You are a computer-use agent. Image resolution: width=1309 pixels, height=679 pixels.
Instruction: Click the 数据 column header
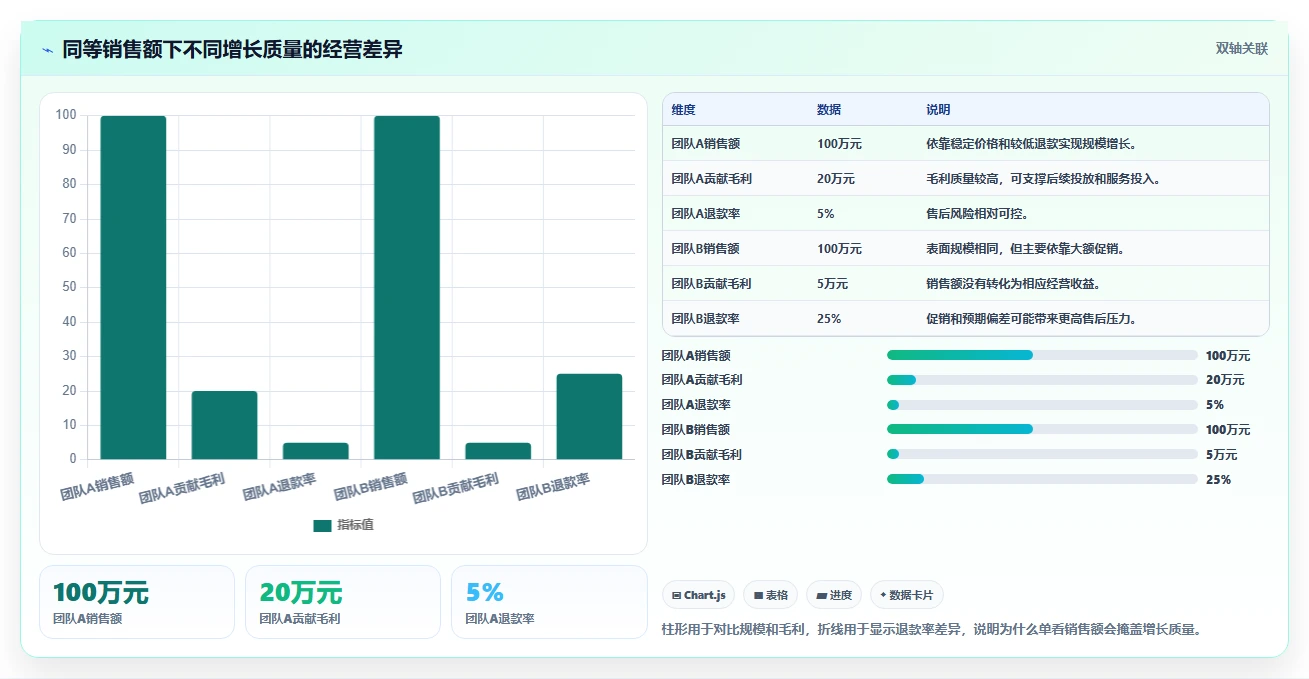(829, 109)
